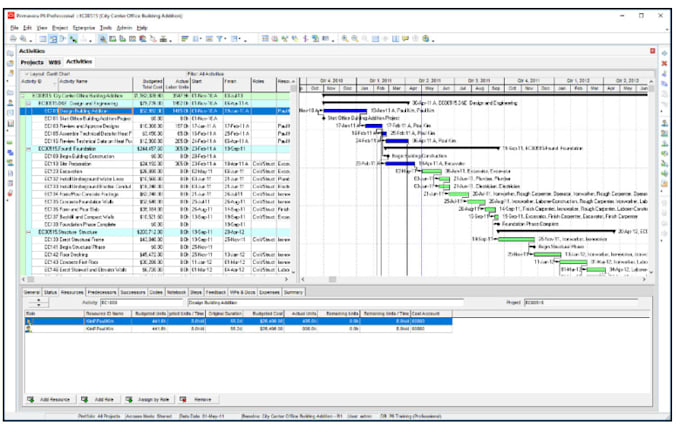The width and height of the screenshot is (680, 427).
Task: Click the top folder icon in the left sidebar
Action: tap(10, 53)
